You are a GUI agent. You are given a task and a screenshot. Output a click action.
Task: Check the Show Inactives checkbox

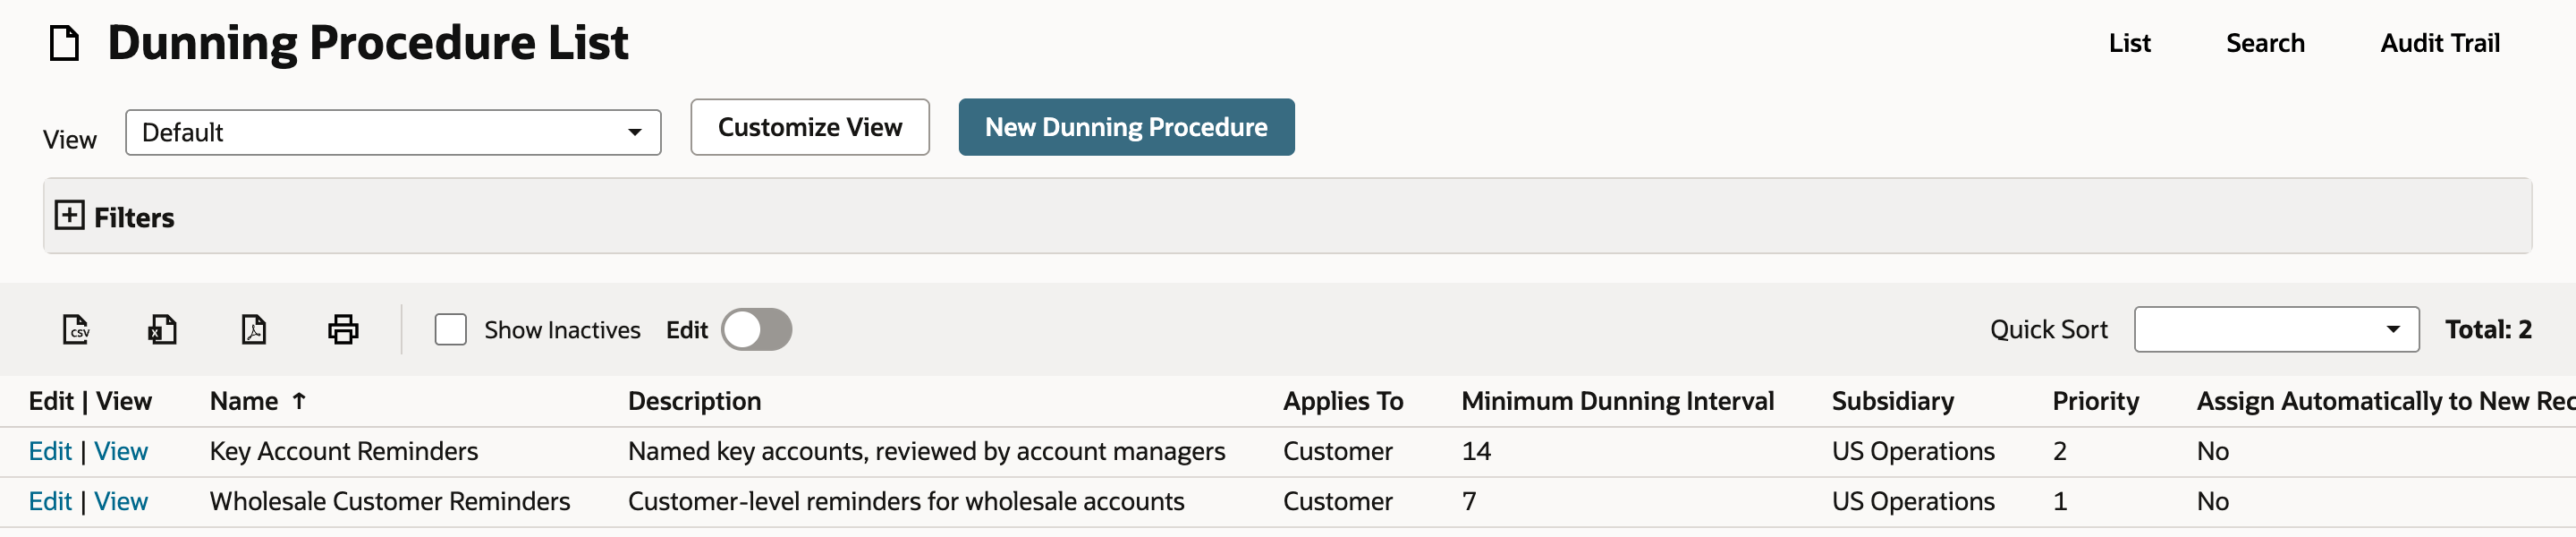pyautogui.click(x=451, y=329)
